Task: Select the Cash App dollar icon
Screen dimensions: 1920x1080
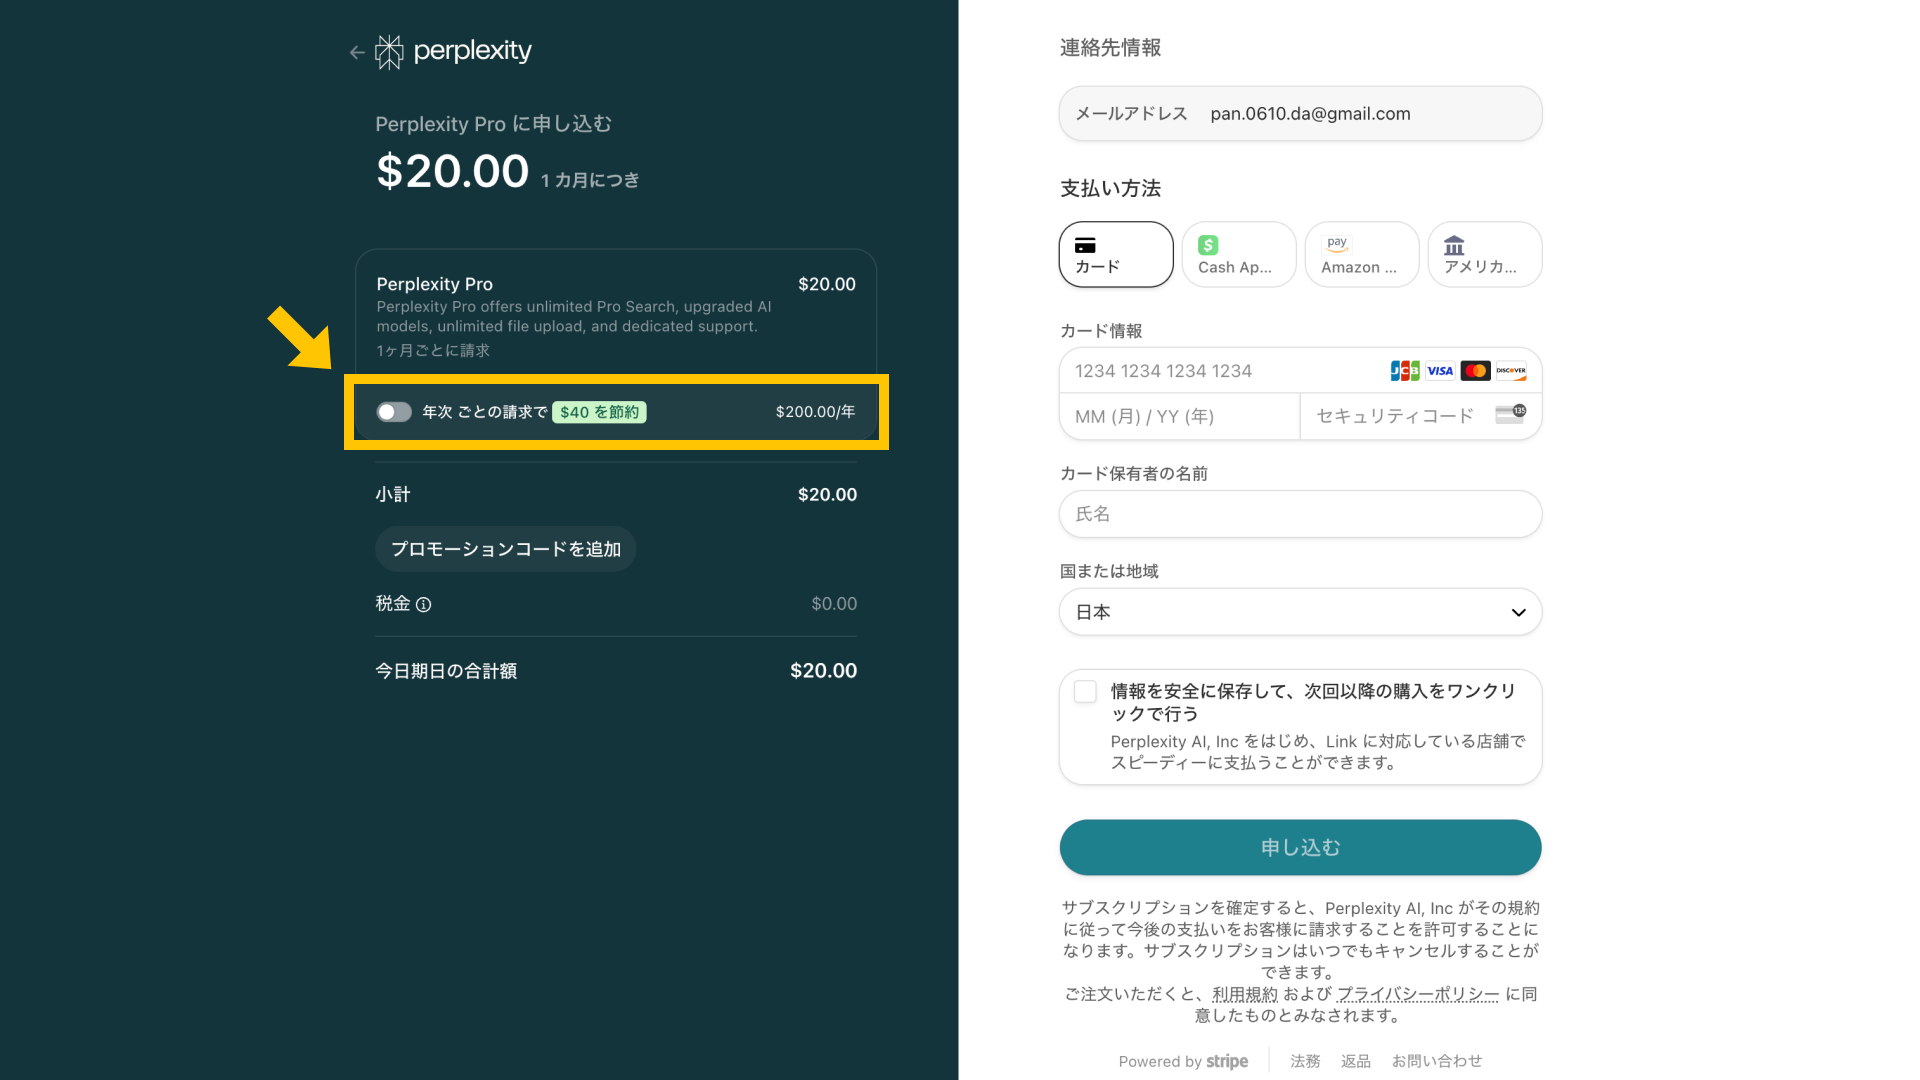Action: [1208, 242]
